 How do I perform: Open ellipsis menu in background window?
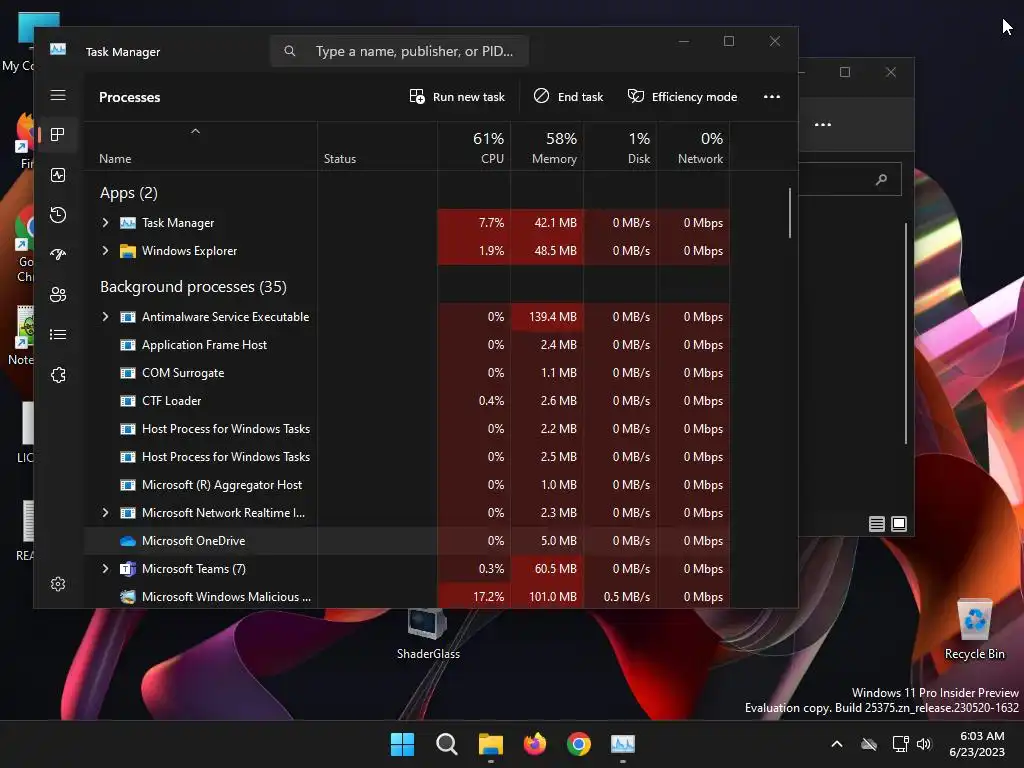[823, 125]
